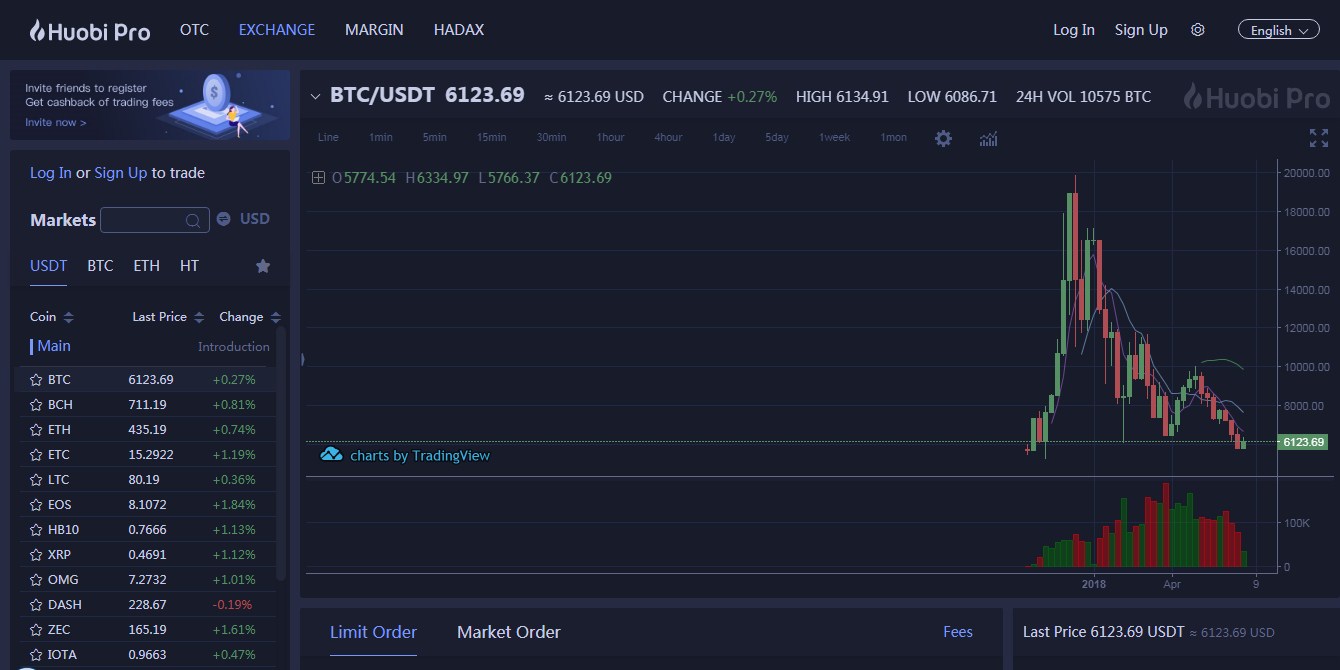Screen dimensions: 1340x670
Task: Open the MARGIN menu item
Action: click(x=374, y=30)
